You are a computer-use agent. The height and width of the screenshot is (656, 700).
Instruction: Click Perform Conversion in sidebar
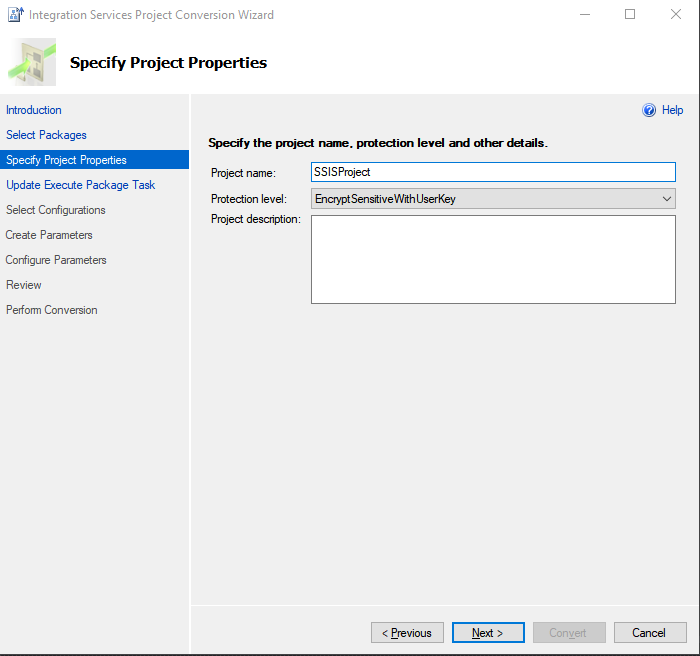(51, 310)
